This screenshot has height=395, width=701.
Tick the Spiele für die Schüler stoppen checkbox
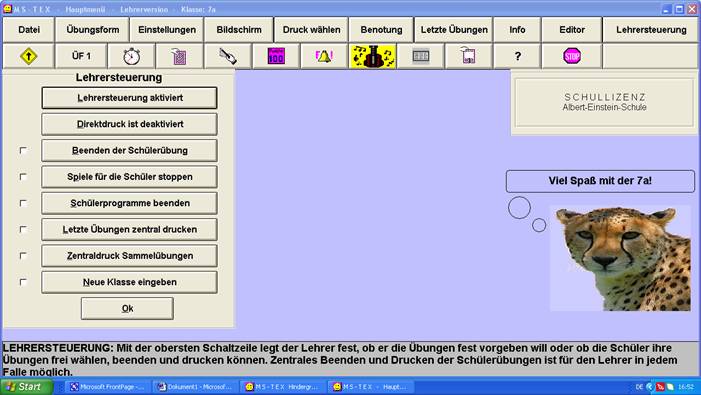(x=23, y=177)
